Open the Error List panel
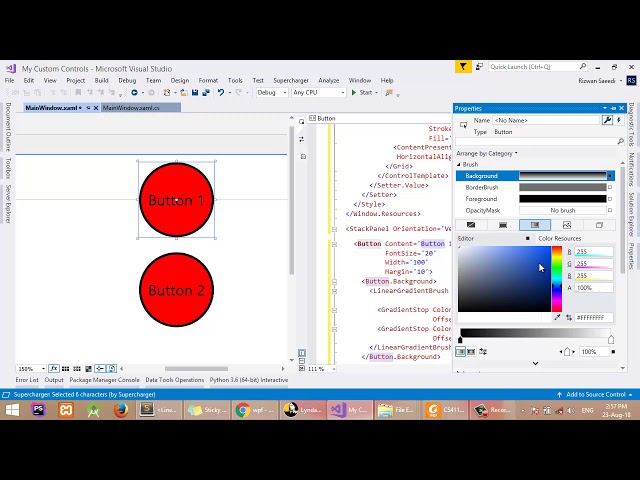This screenshot has height=480, width=640. pos(27,380)
